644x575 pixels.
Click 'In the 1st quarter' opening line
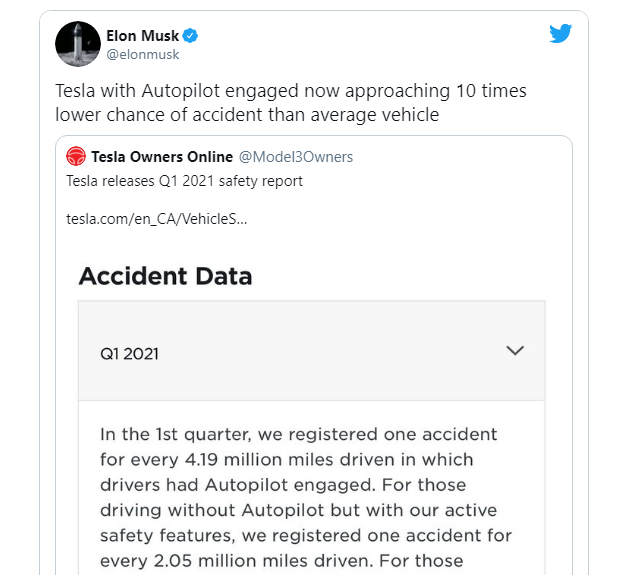(298, 436)
